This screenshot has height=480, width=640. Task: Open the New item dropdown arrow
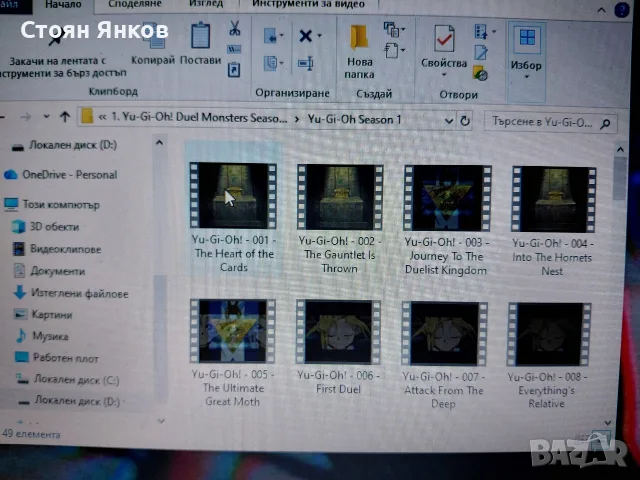click(403, 29)
